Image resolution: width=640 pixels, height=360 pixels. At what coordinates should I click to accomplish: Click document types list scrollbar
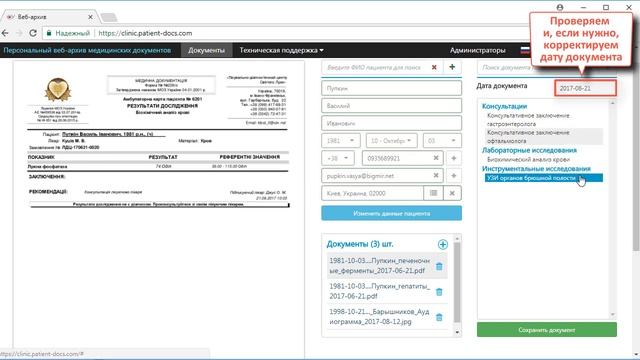612,209
